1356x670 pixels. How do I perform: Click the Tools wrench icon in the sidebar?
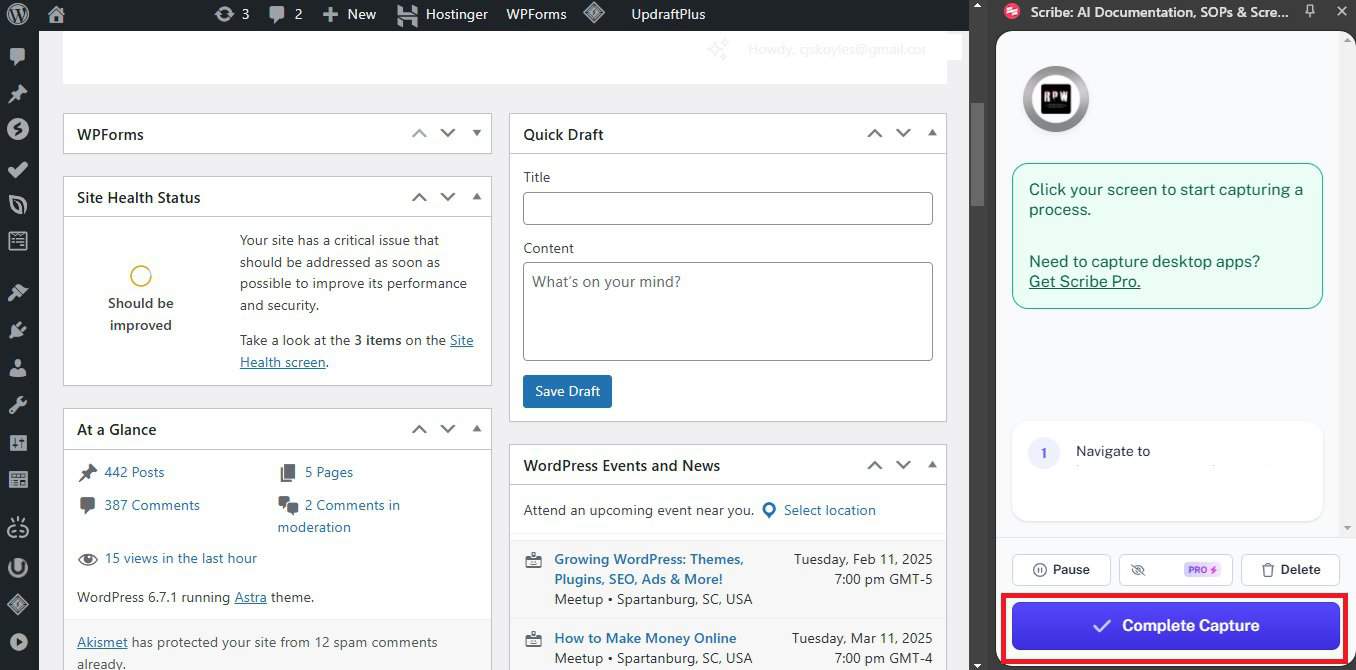click(18, 404)
